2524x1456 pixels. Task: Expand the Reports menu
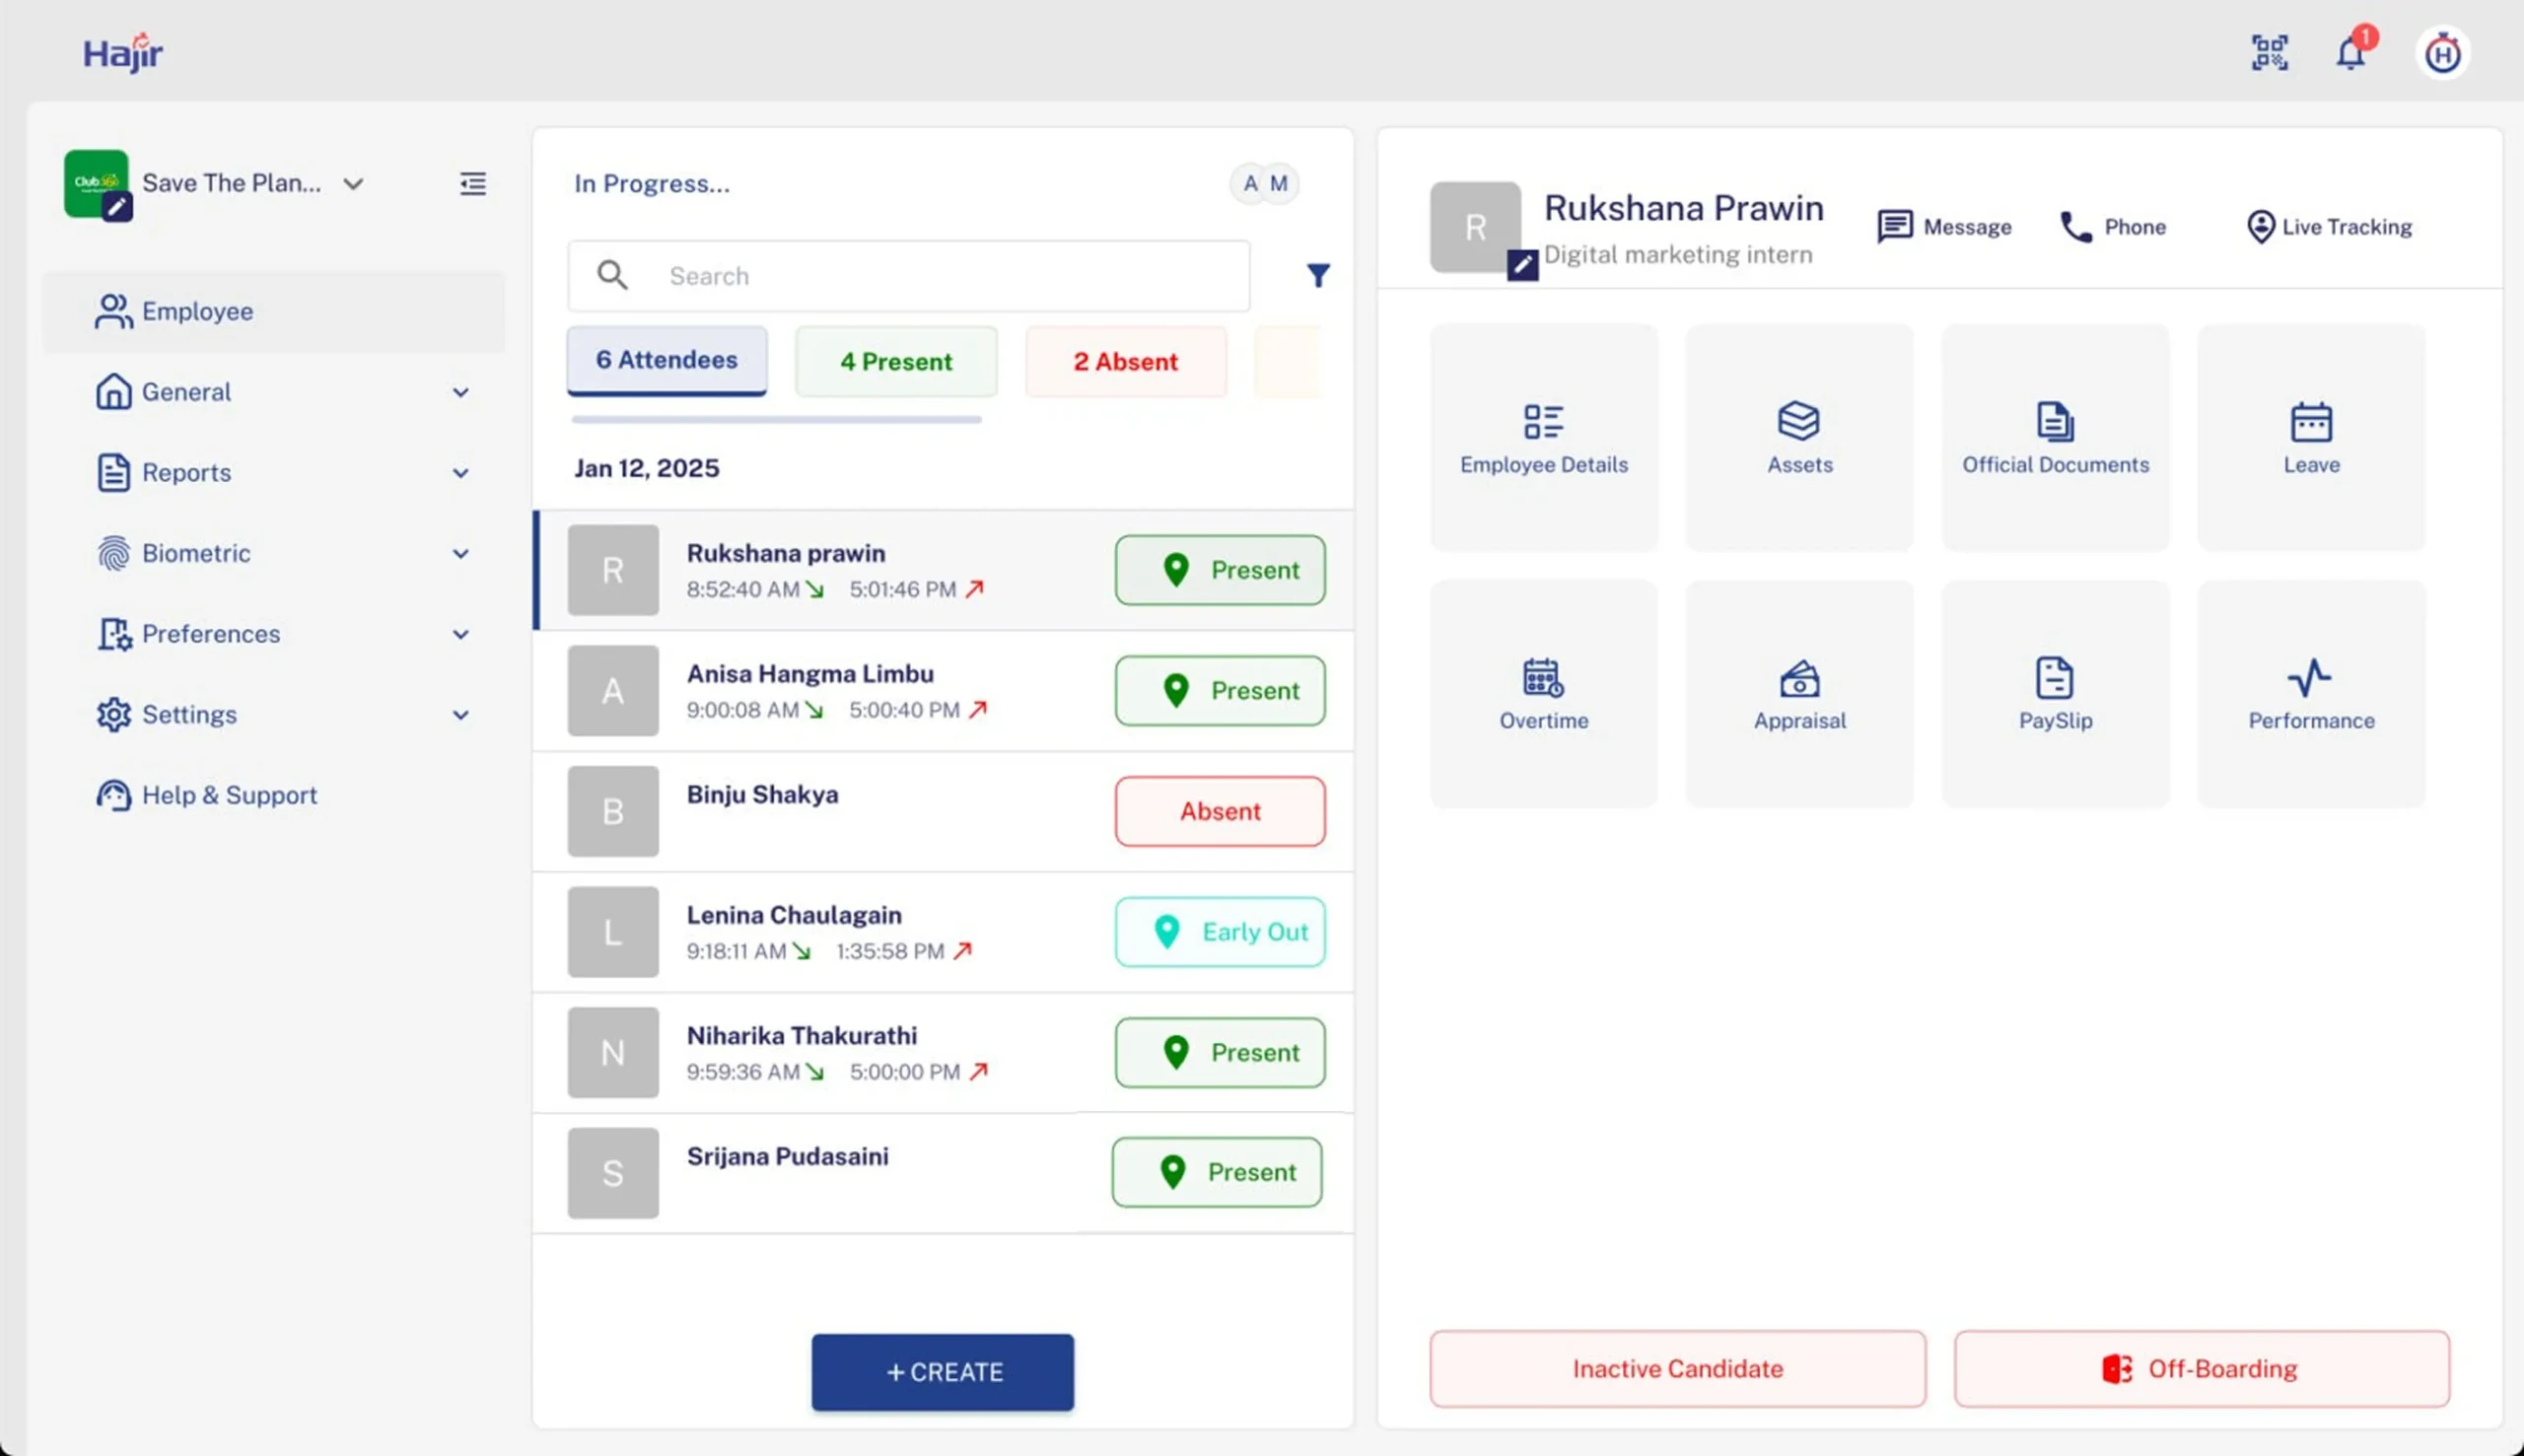187,472
